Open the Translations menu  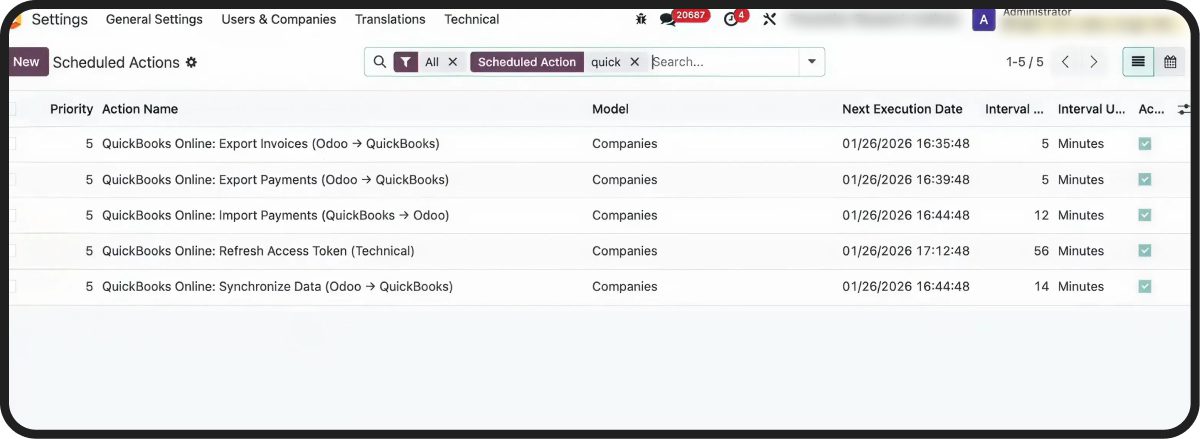pyautogui.click(x=390, y=19)
